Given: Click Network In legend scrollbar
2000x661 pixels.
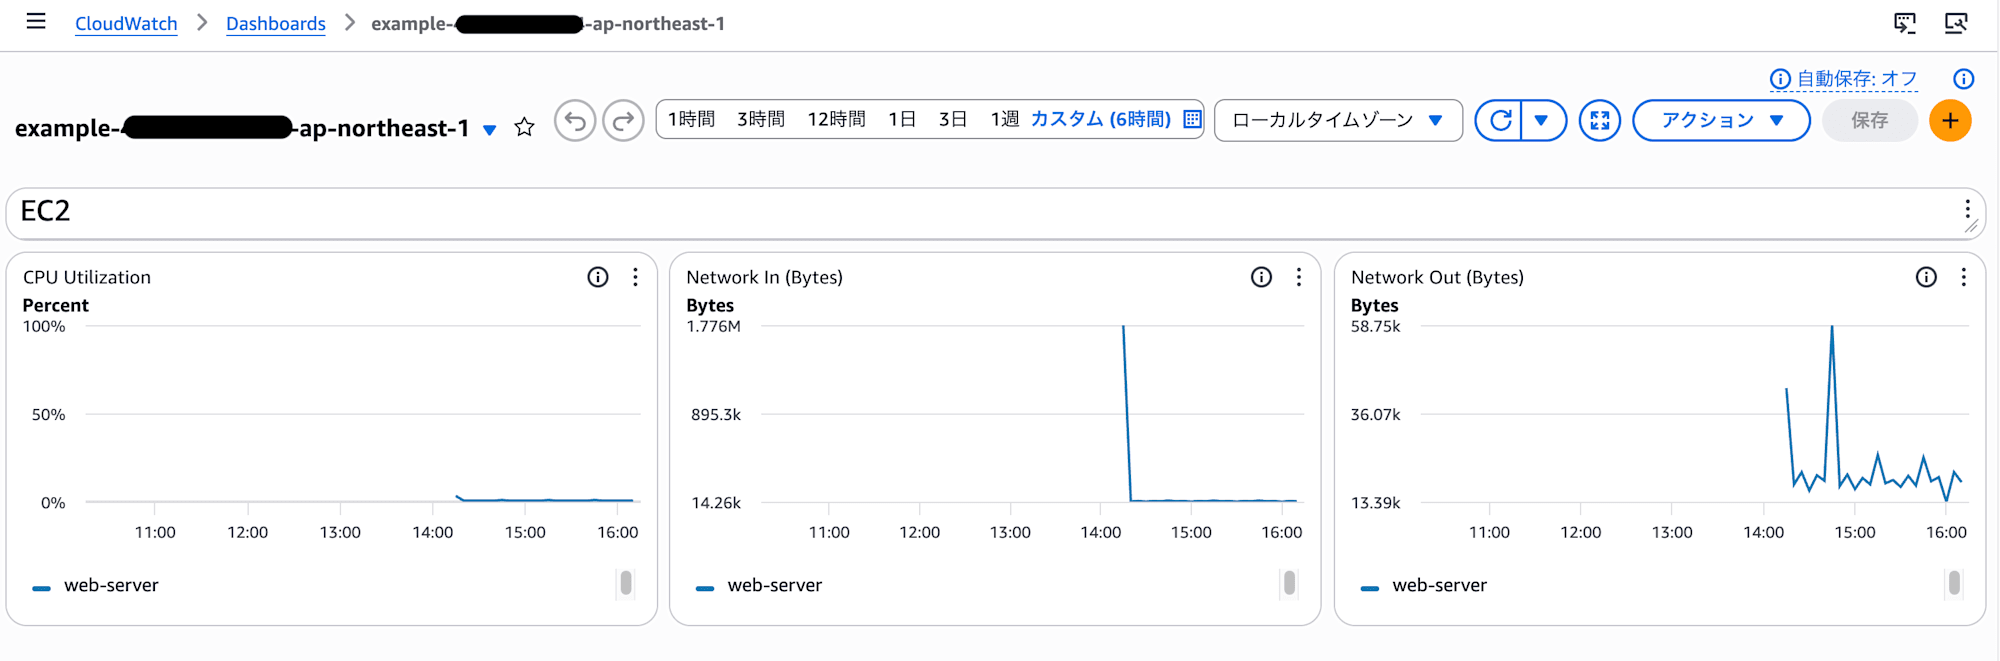Looking at the screenshot, I should click(x=1290, y=583).
